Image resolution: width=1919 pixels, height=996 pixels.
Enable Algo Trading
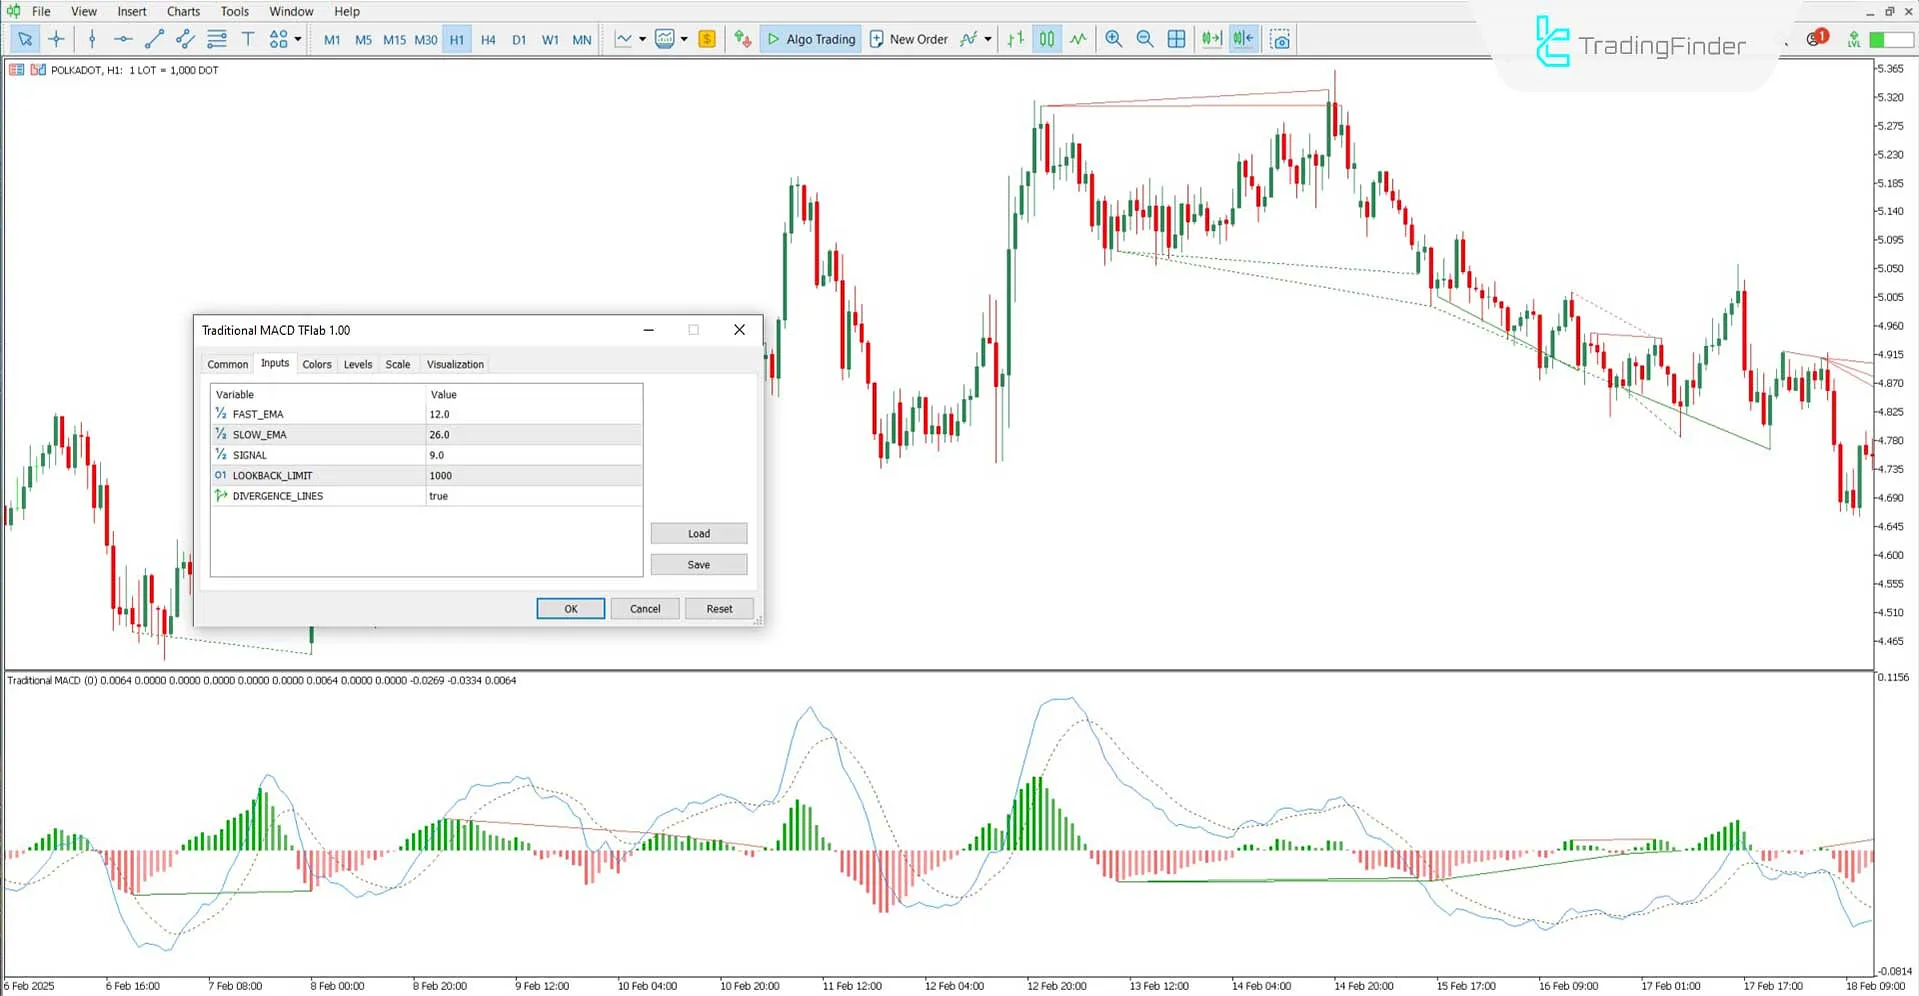pyautogui.click(x=810, y=39)
